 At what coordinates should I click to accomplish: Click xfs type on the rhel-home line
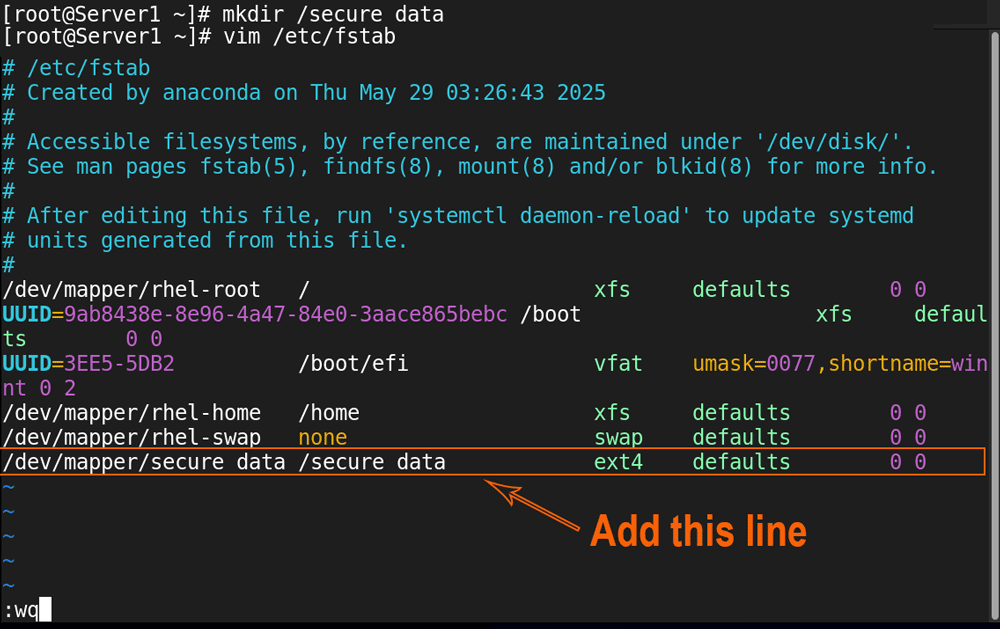612,413
